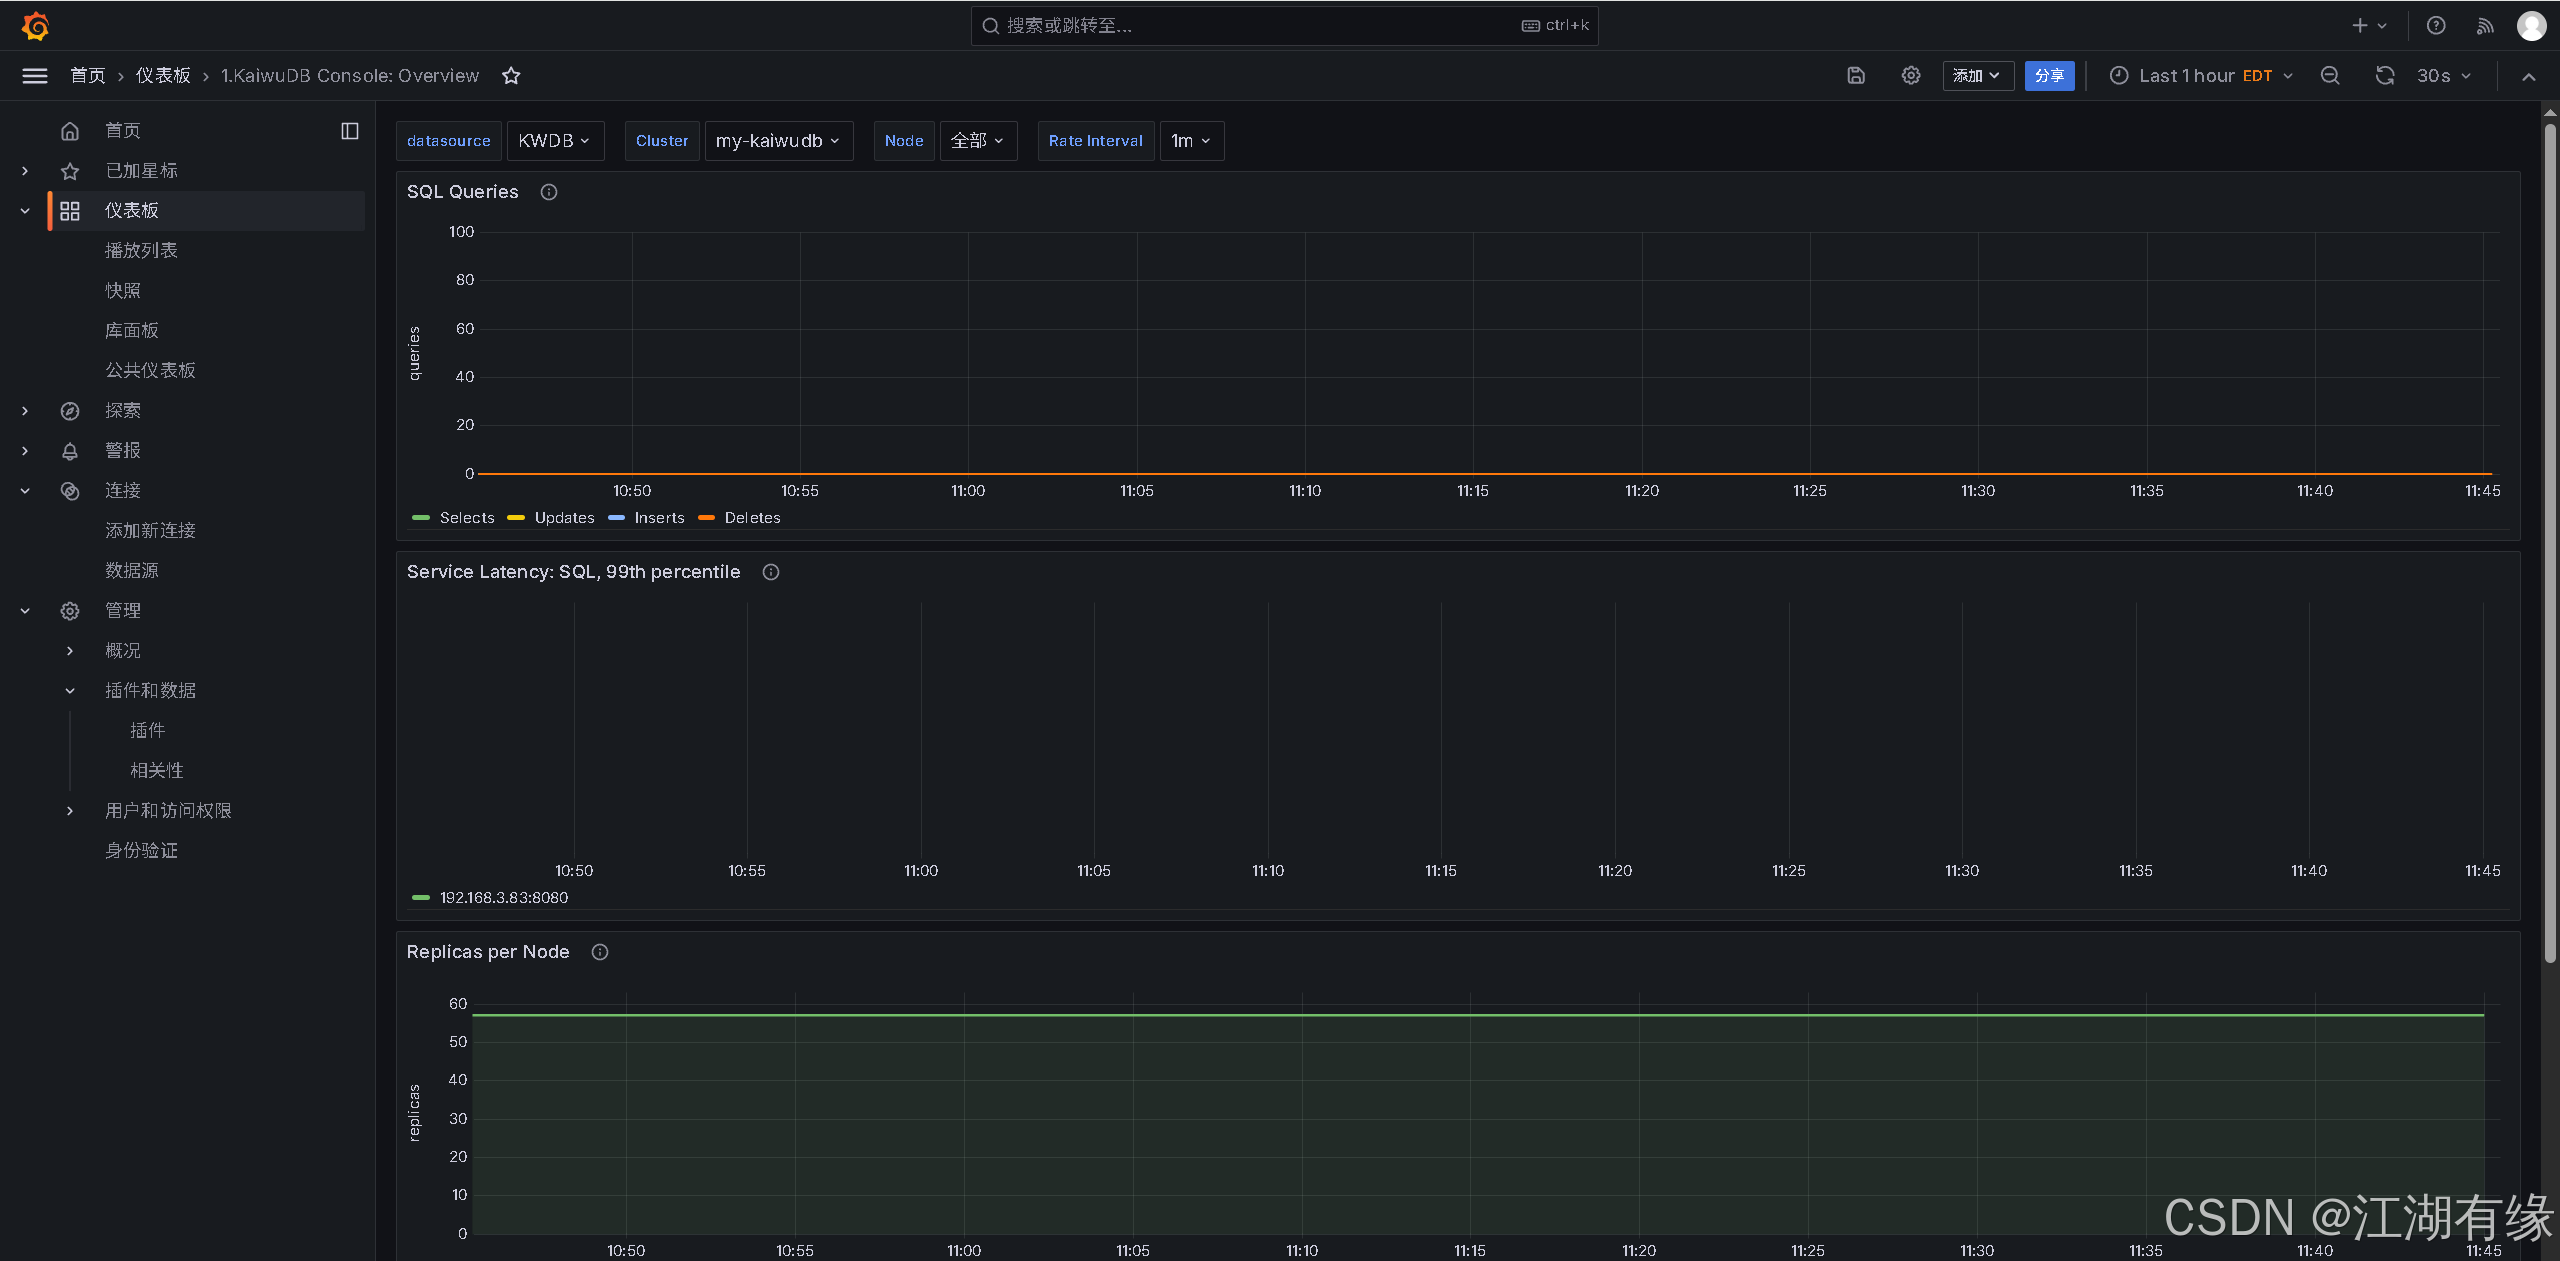Image resolution: width=2560 pixels, height=1261 pixels.
Task: Open the 30s refresh interval dropdown
Action: coord(2444,76)
